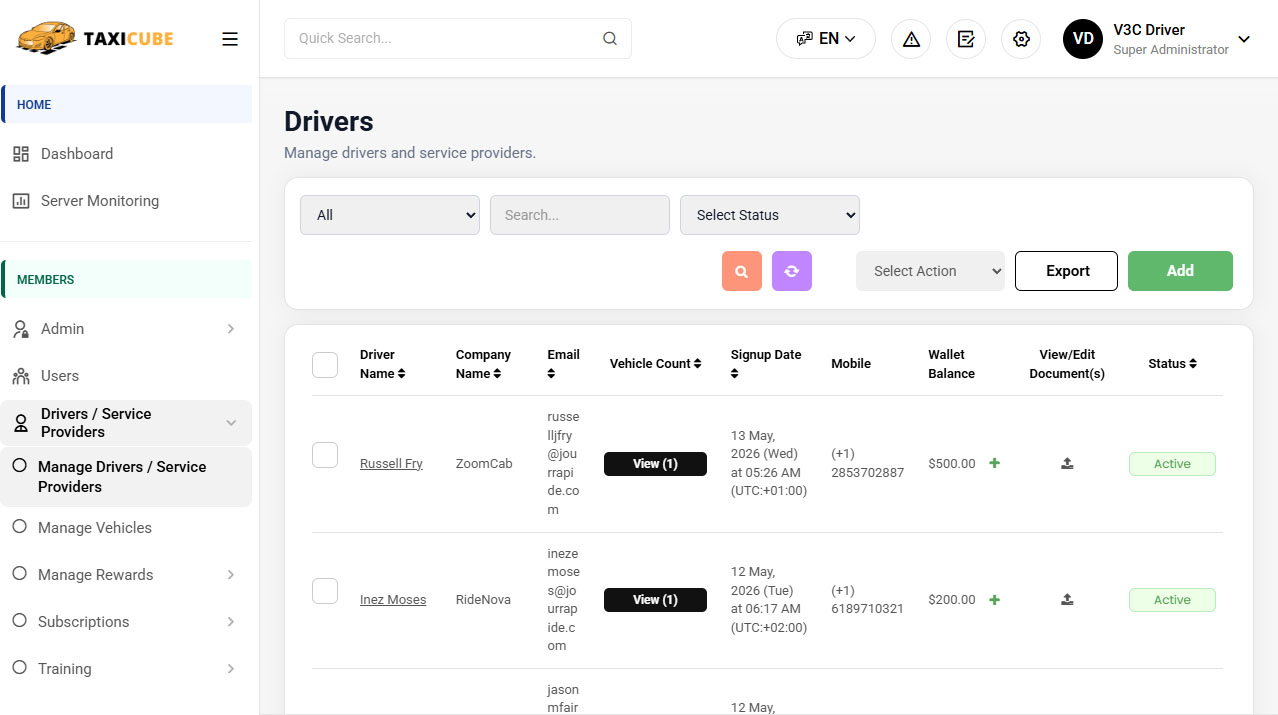This screenshot has height=715, width=1278.
Task: Sort by Vehicle Count column
Action: (697, 364)
